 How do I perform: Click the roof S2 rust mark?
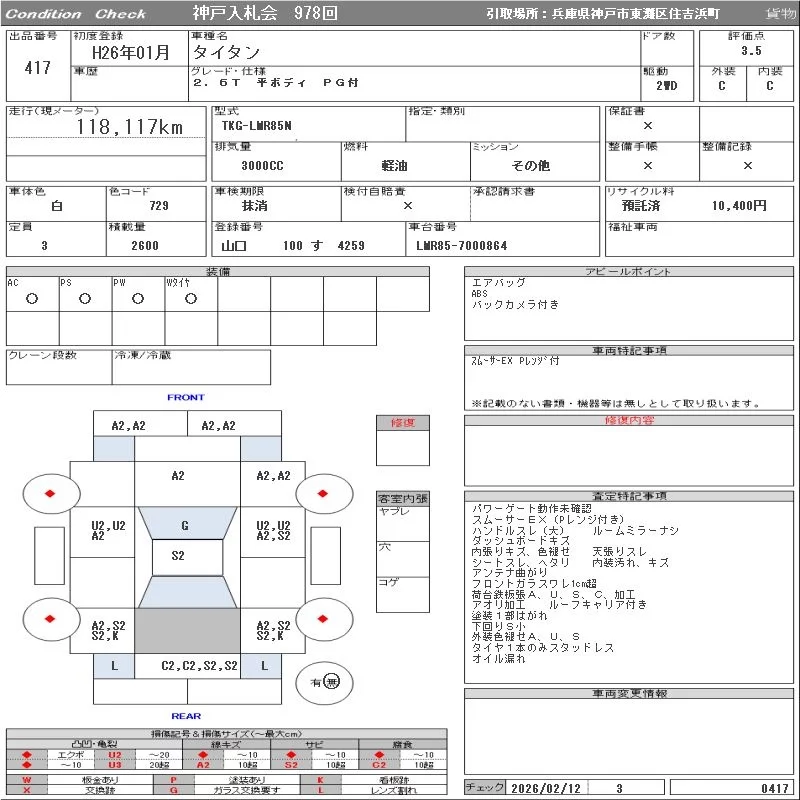[178, 556]
